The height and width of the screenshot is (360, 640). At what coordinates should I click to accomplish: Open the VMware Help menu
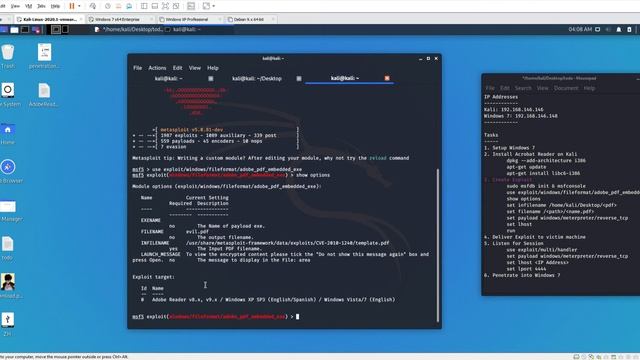(x=55, y=6)
